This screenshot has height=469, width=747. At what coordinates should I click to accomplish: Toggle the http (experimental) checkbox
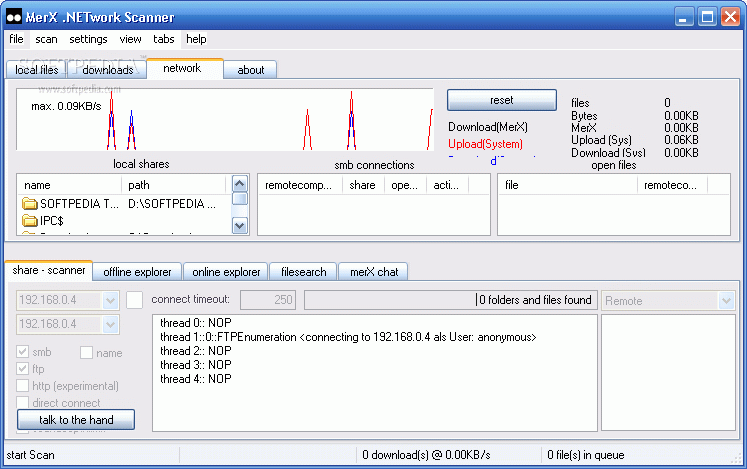coord(22,385)
